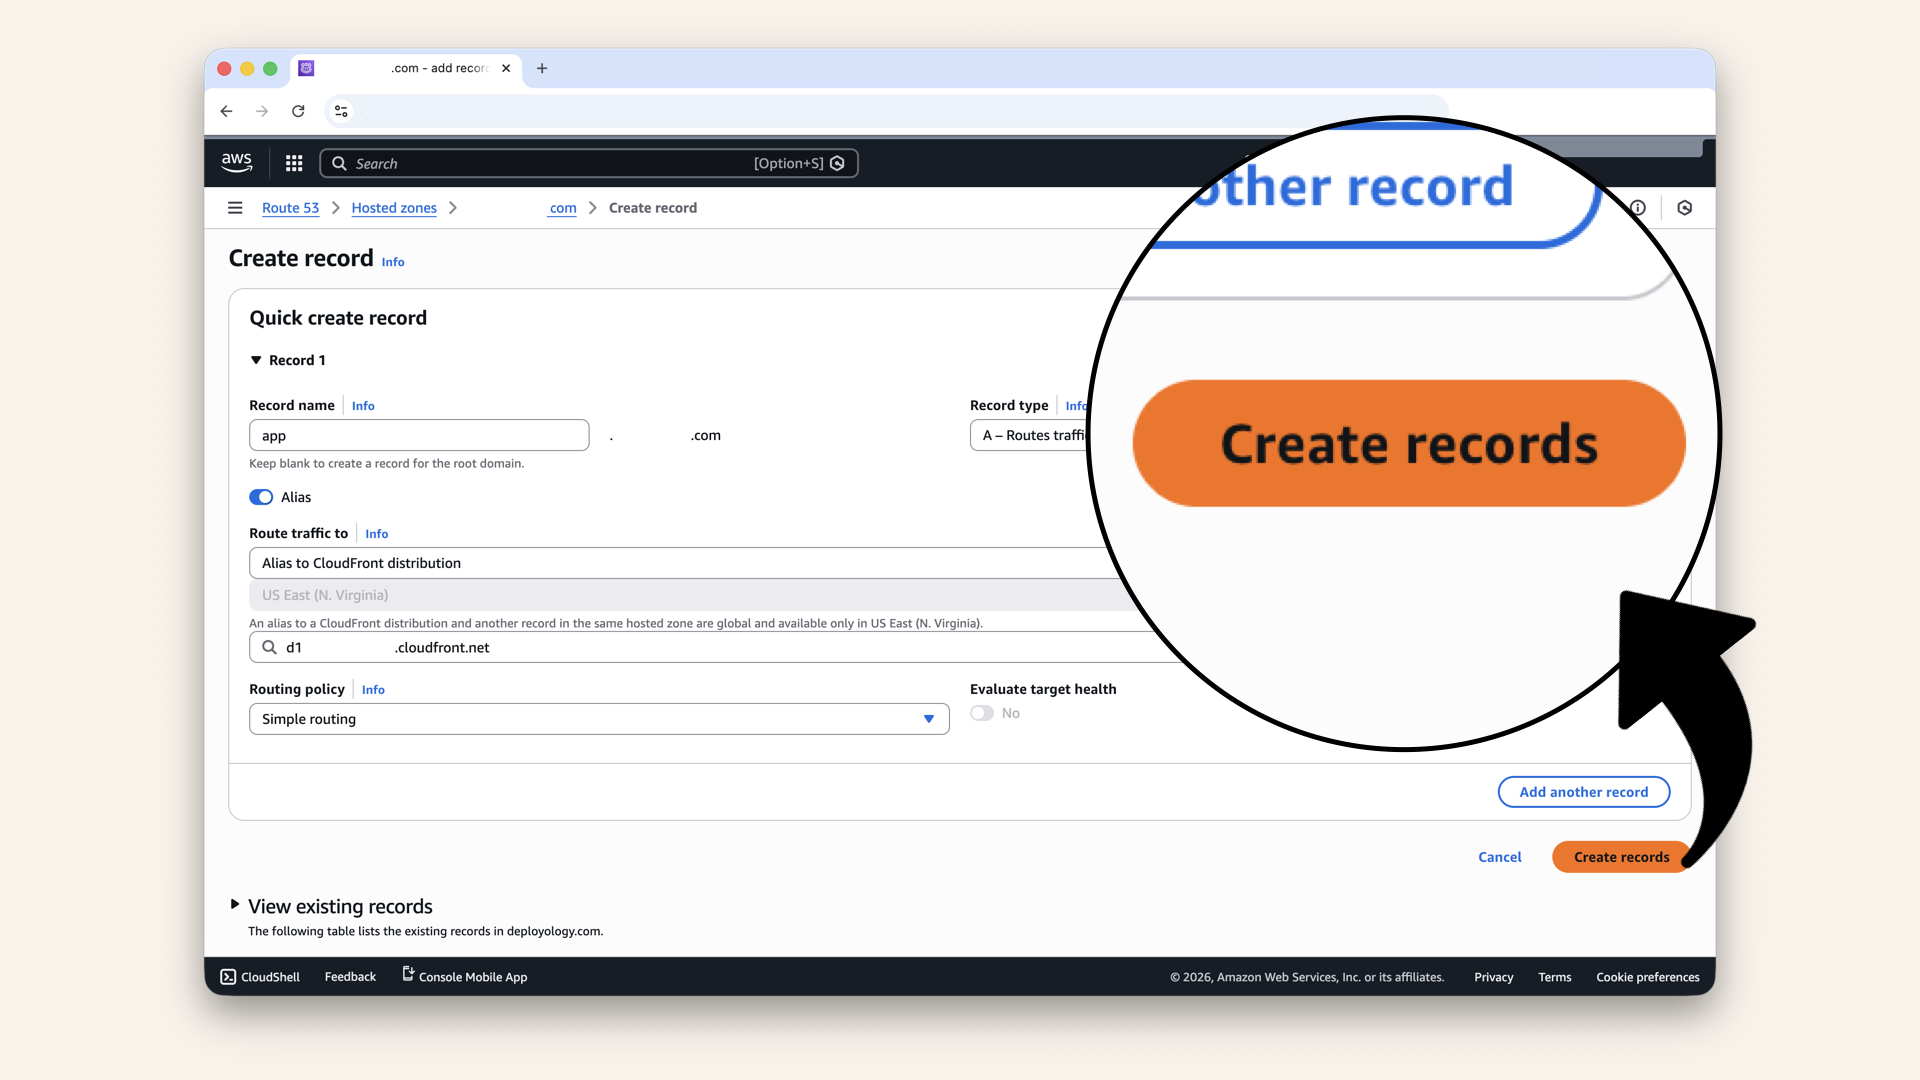Image resolution: width=1920 pixels, height=1080 pixels.
Task: Click the AWS home logo
Action: pyautogui.click(x=236, y=162)
